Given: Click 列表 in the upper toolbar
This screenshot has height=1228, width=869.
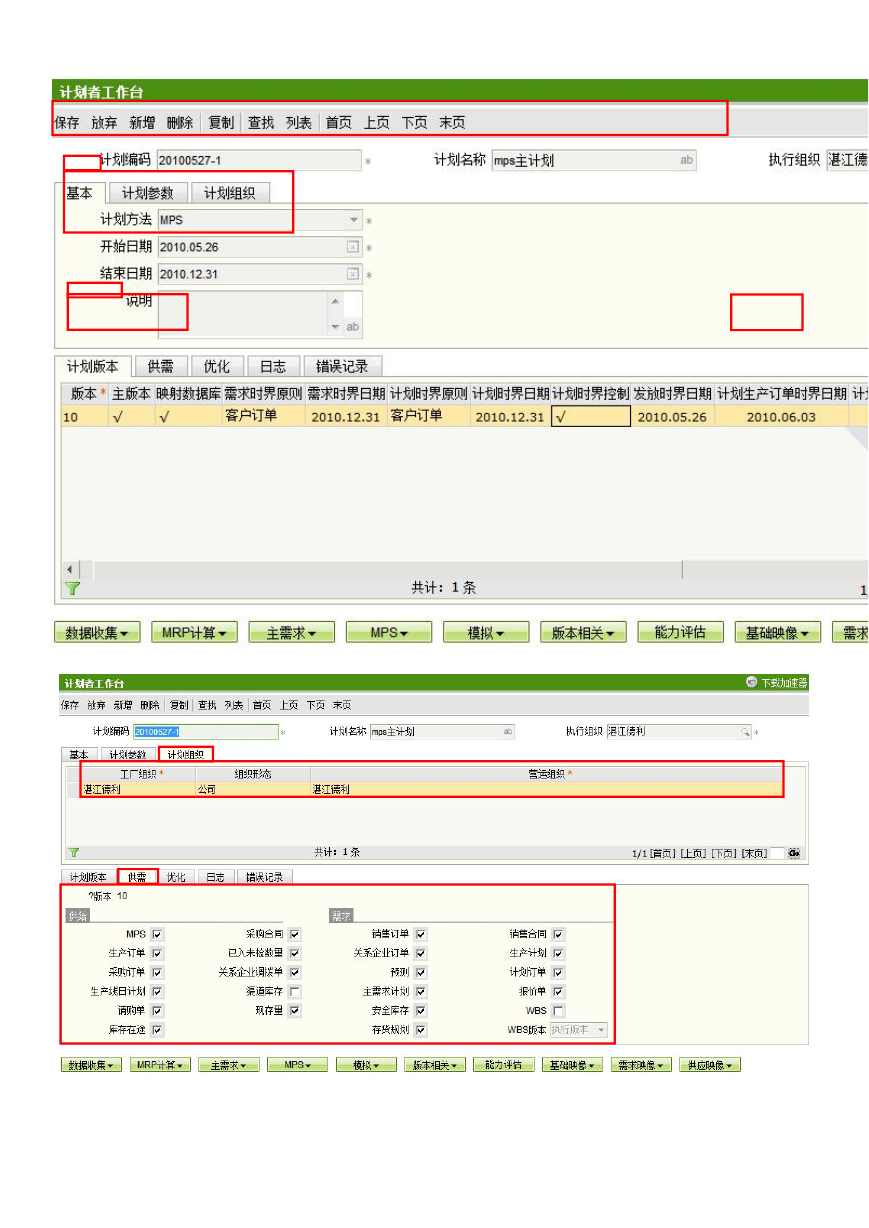Looking at the screenshot, I should (299, 122).
